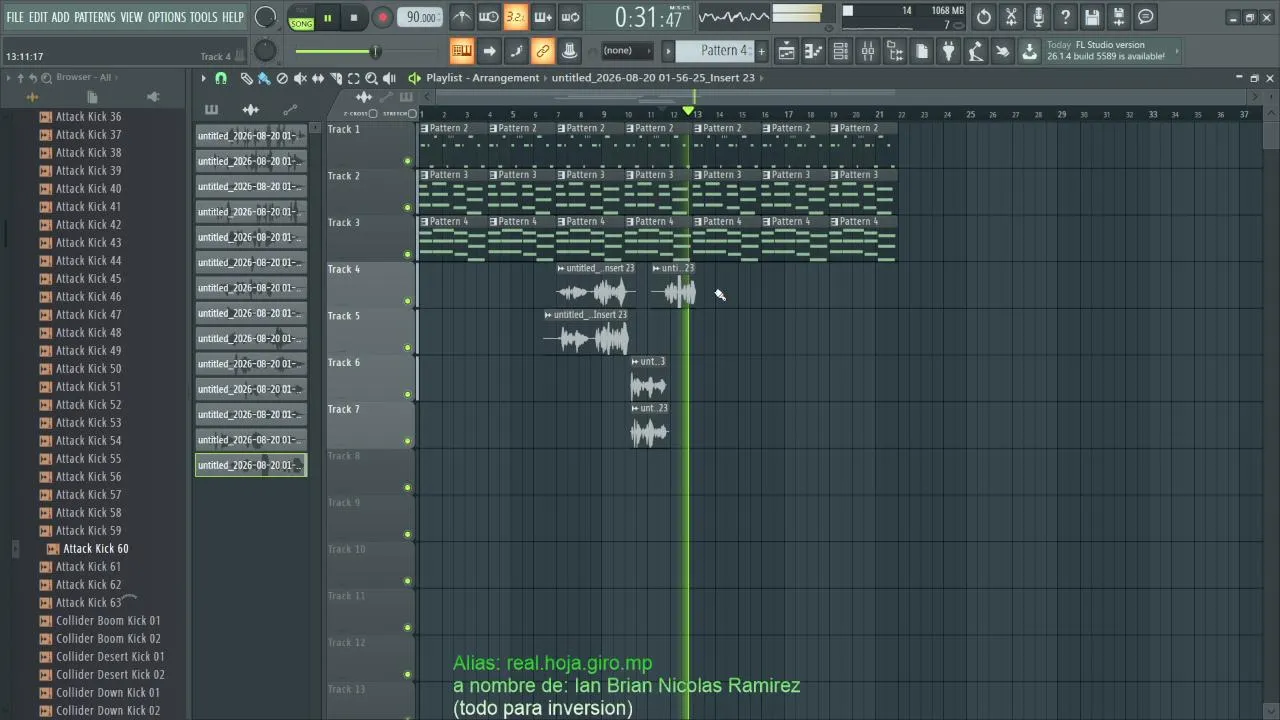The image size is (1280, 720).
Task: Open the EDIT menu
Action: click(38, 17)
